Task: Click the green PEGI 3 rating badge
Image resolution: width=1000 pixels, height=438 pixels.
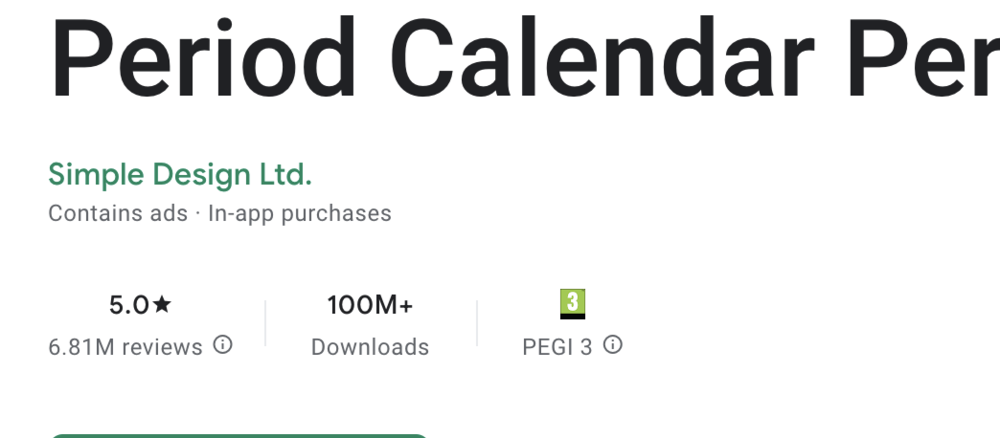Action: coord(572,304)
